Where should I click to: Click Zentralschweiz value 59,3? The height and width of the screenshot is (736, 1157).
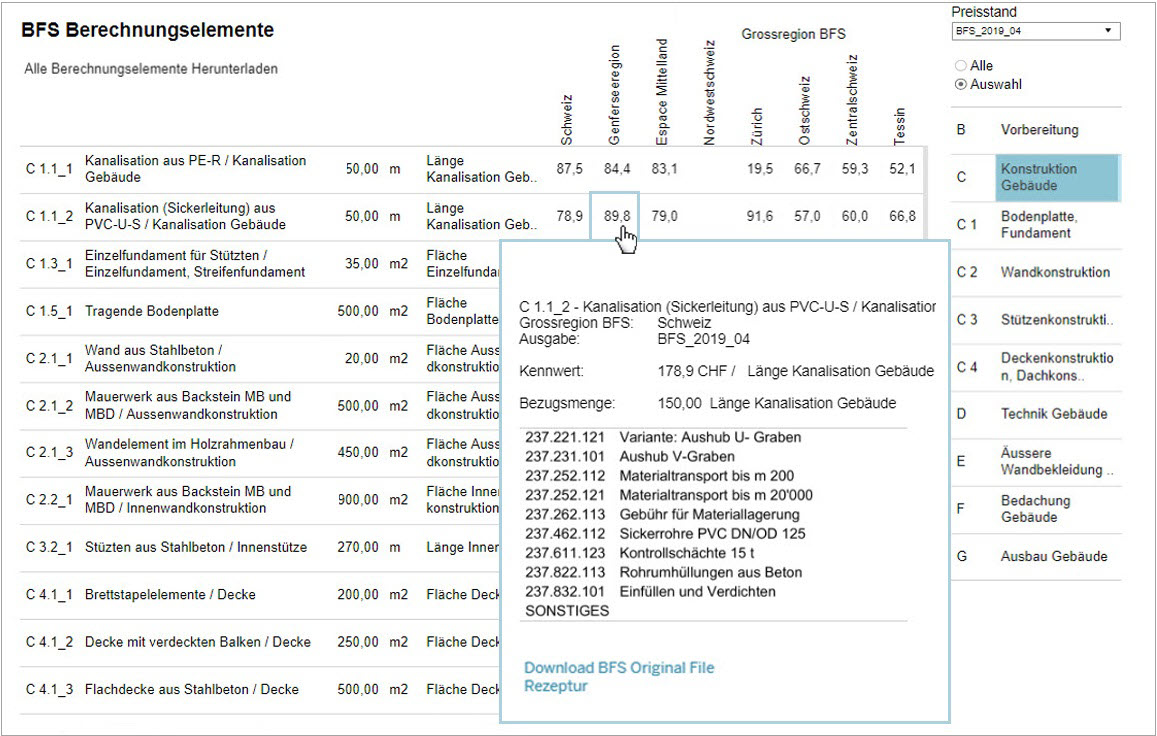854,169
